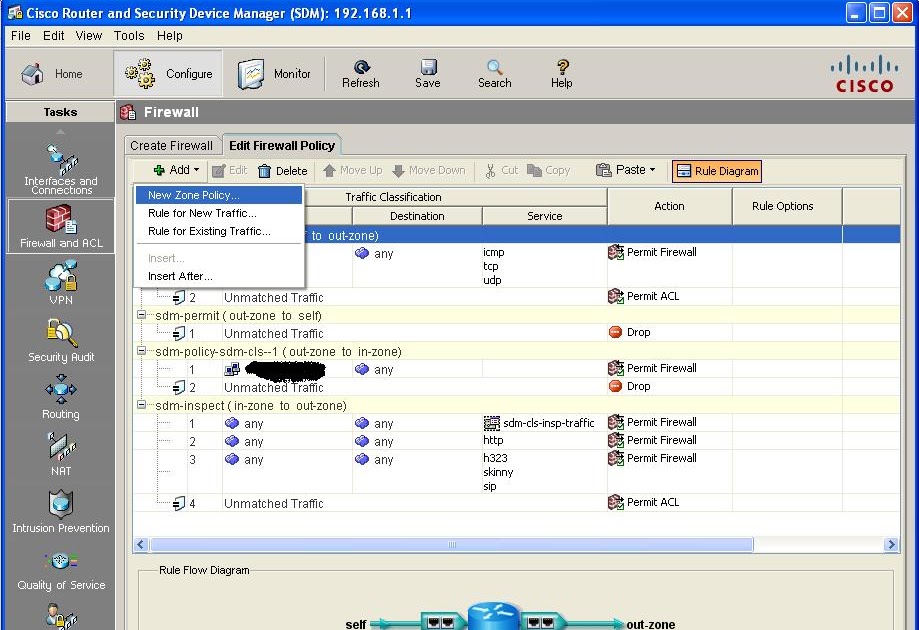Screen dimensions: 919x630
Task: Open the Search tool
Action: (495, 74)
